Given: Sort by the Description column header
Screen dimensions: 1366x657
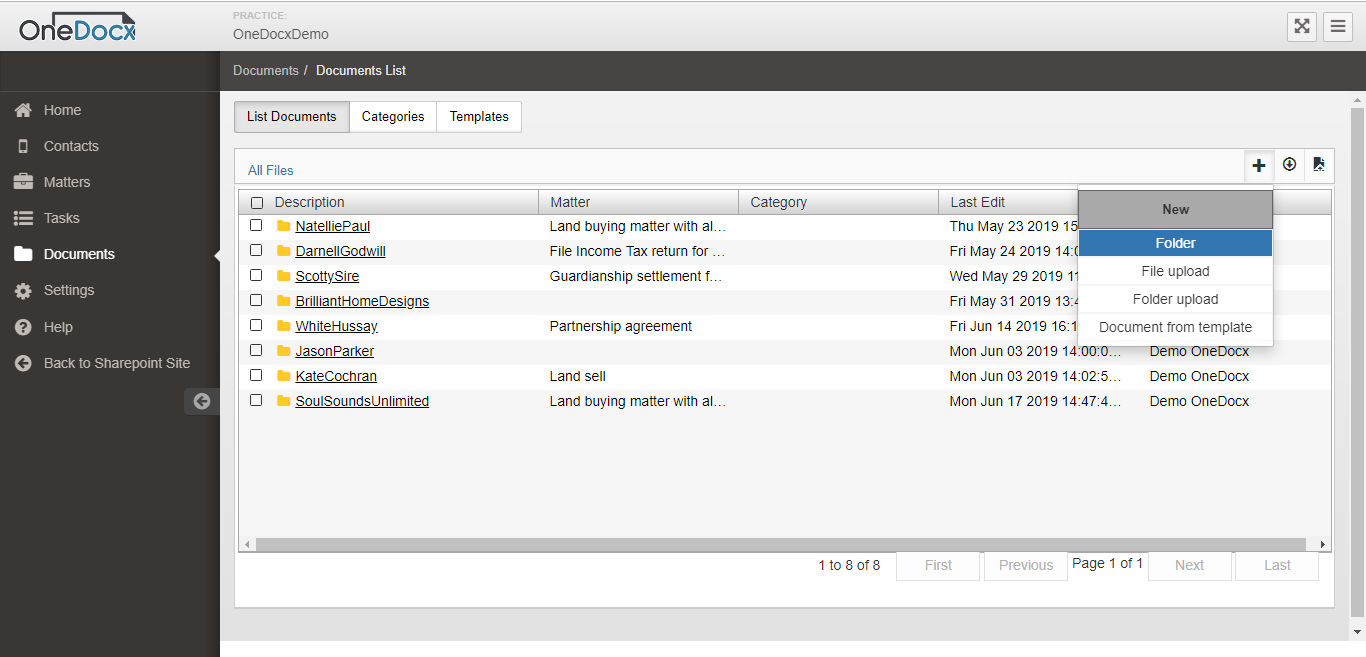Looking at the screenshot, I should pyautogui.click(x=310, y=202).
